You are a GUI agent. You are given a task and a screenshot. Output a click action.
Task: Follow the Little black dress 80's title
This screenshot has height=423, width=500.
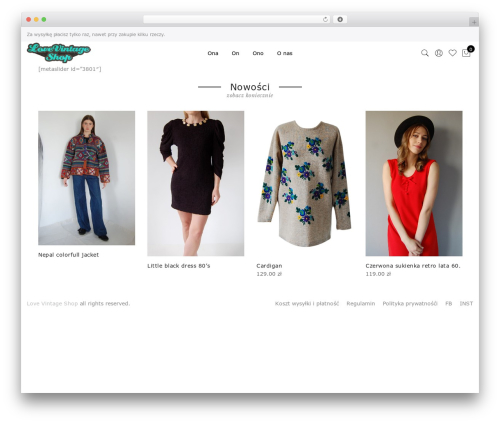(179, 266)
